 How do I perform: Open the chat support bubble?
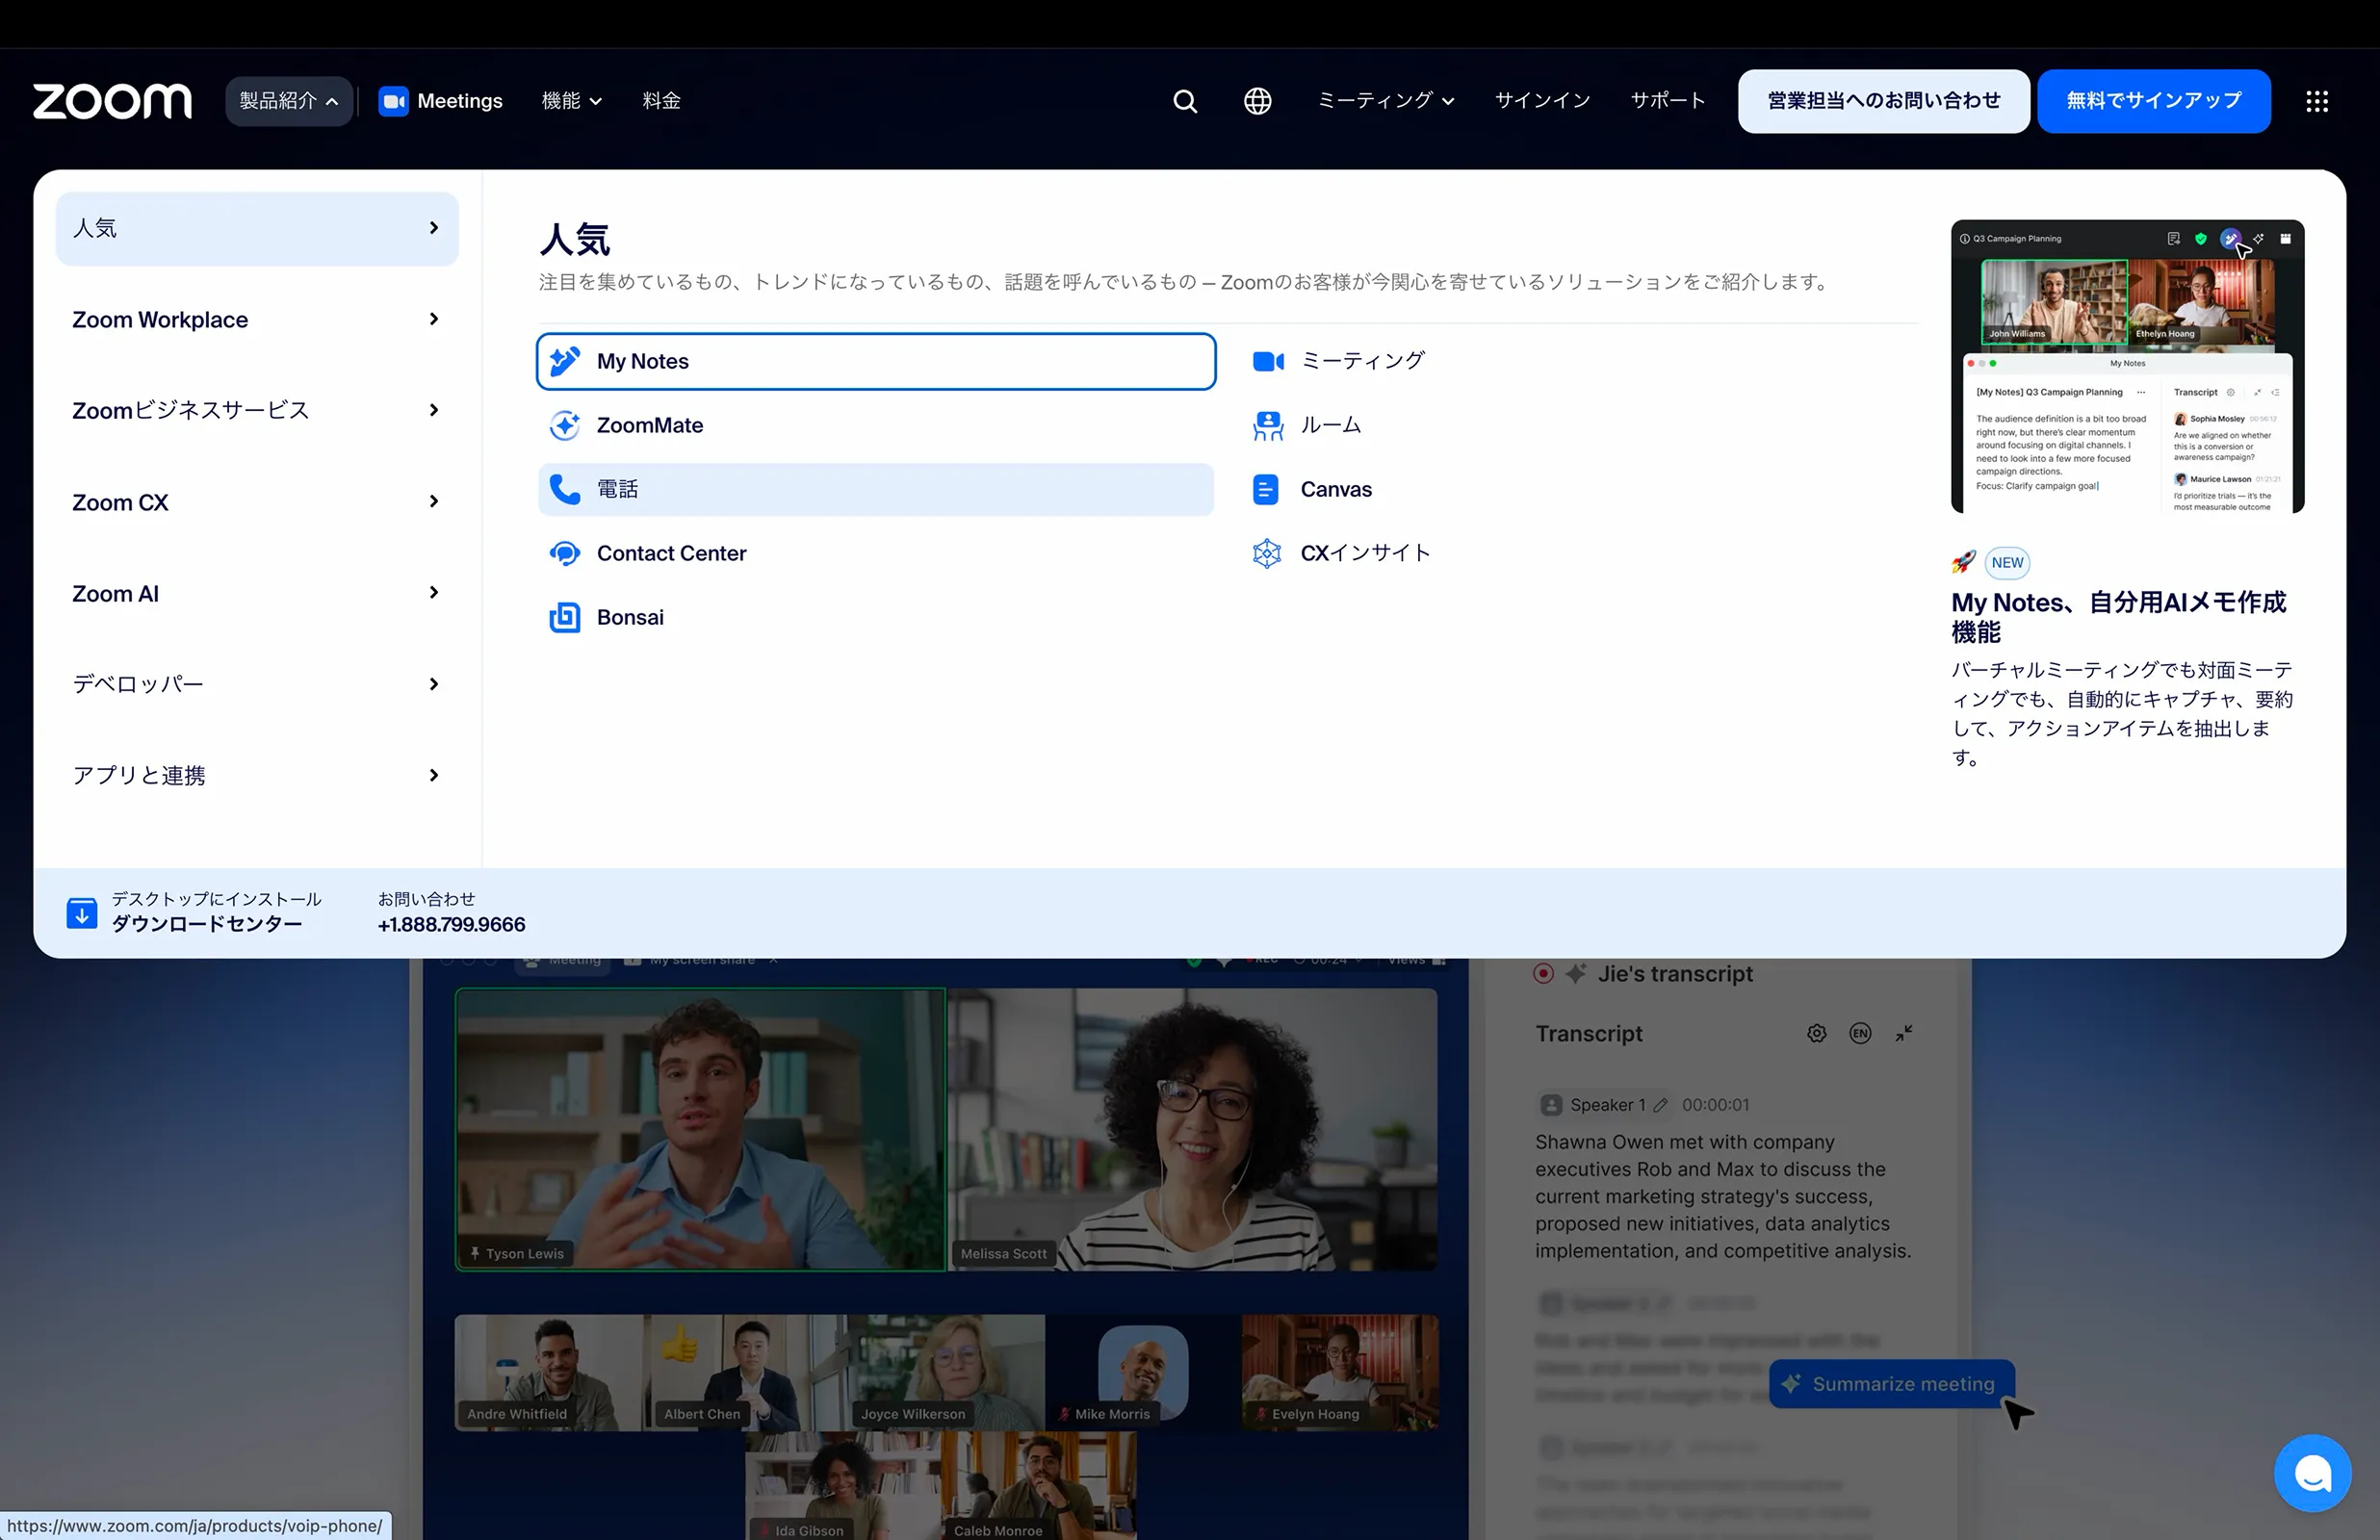2312,1473
